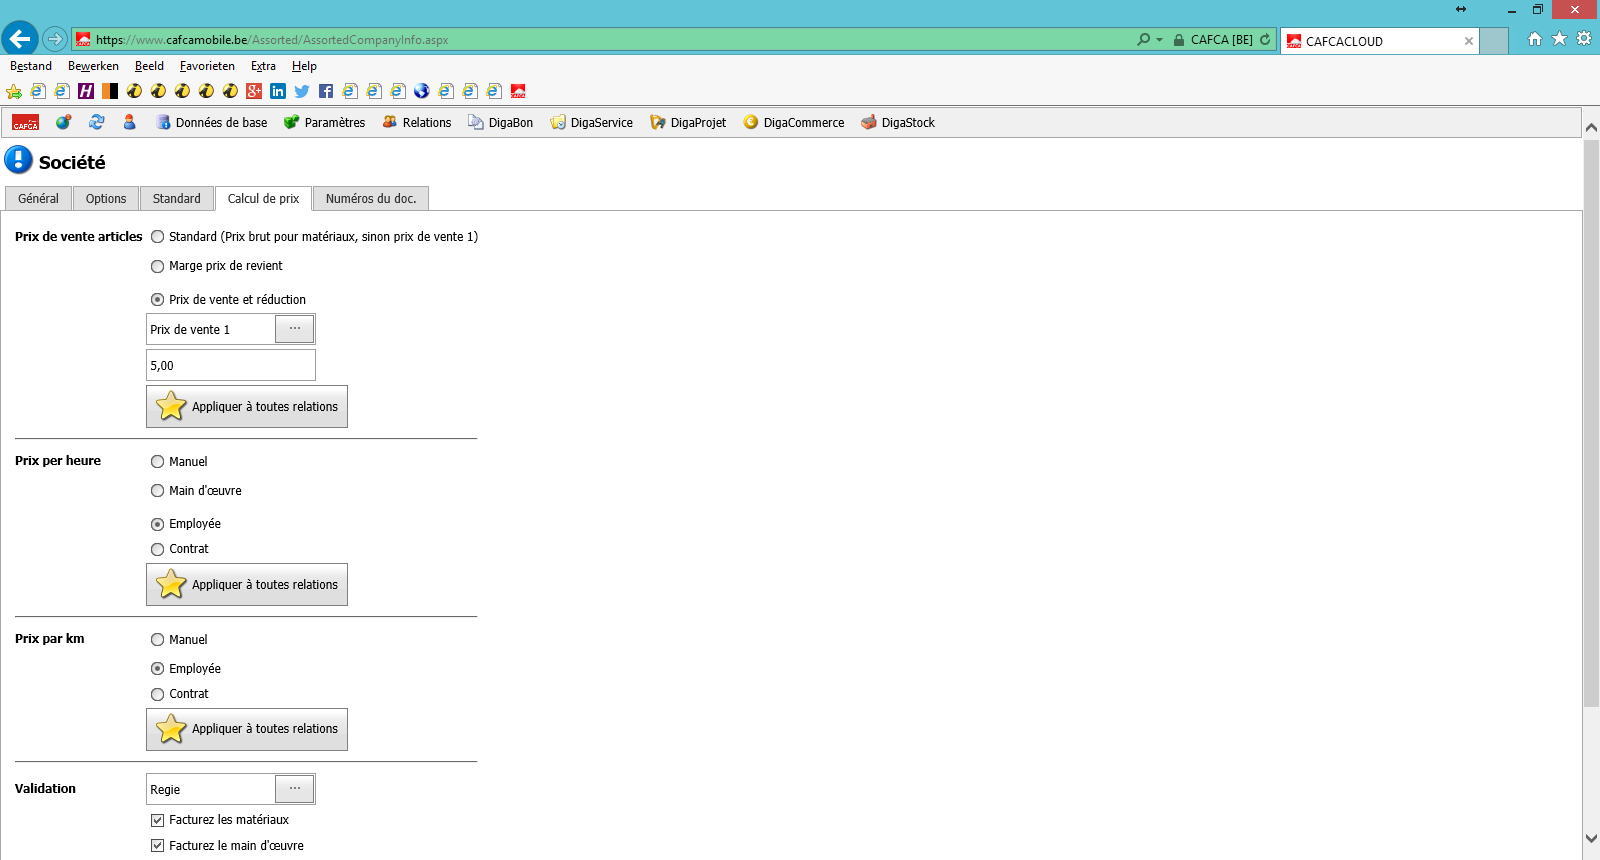The width and height of the screenshot is (1600, 860).
Task: Click the red CAFCA favorite at row end
Action: coord(518,91)
